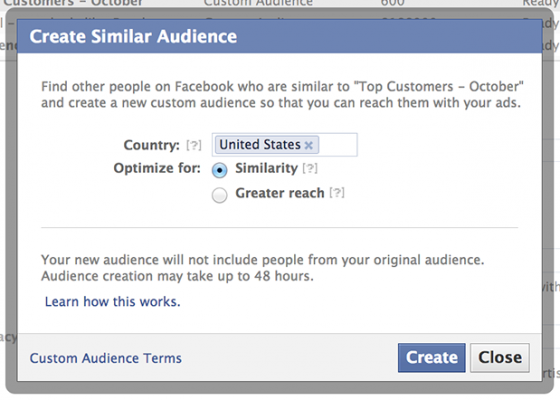Select the Greater reach radio button
This screenshot has height=400, width=560.
[219, 195]
